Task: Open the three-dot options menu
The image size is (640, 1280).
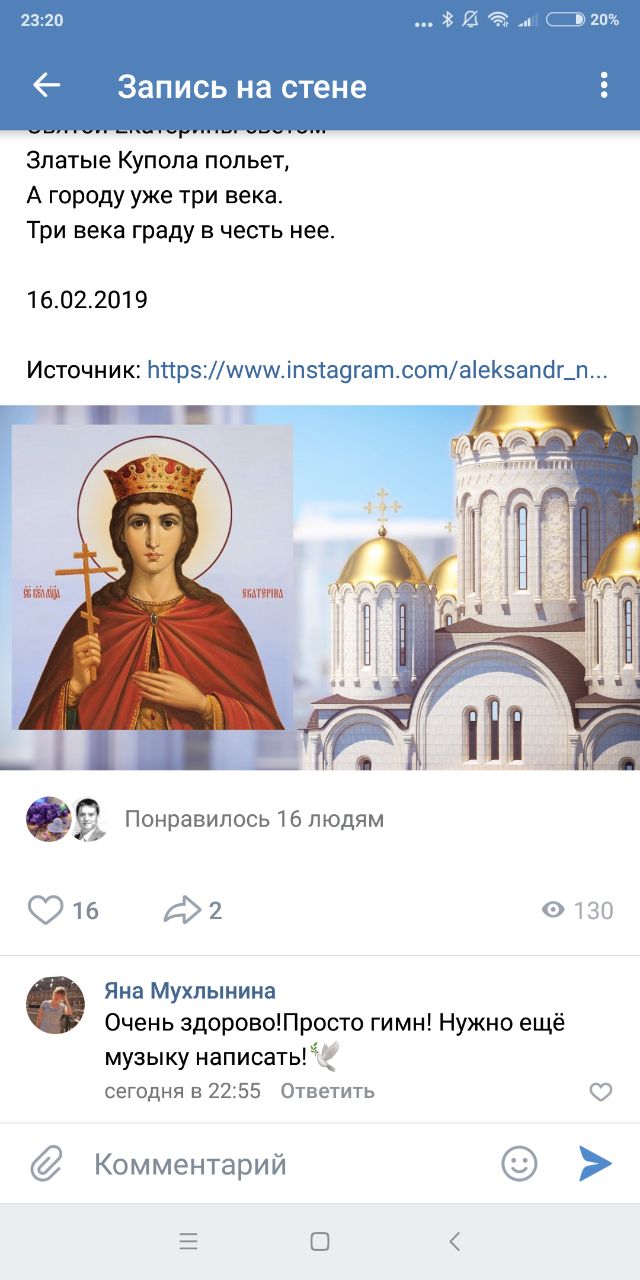Action: (x=603, y=86)
